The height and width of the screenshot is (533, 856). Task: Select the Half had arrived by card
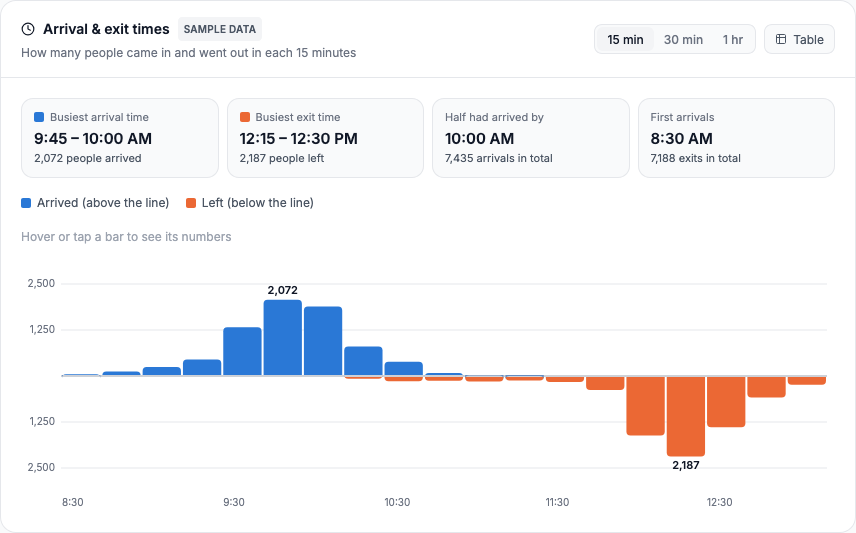pos(531,138)
